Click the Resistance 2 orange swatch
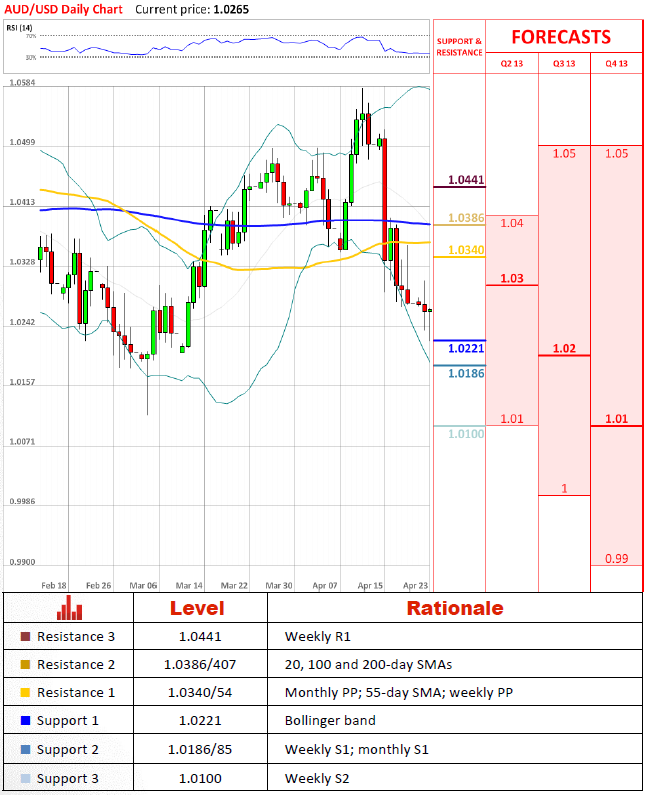This screenshot has height=795, width=648. 25,664
